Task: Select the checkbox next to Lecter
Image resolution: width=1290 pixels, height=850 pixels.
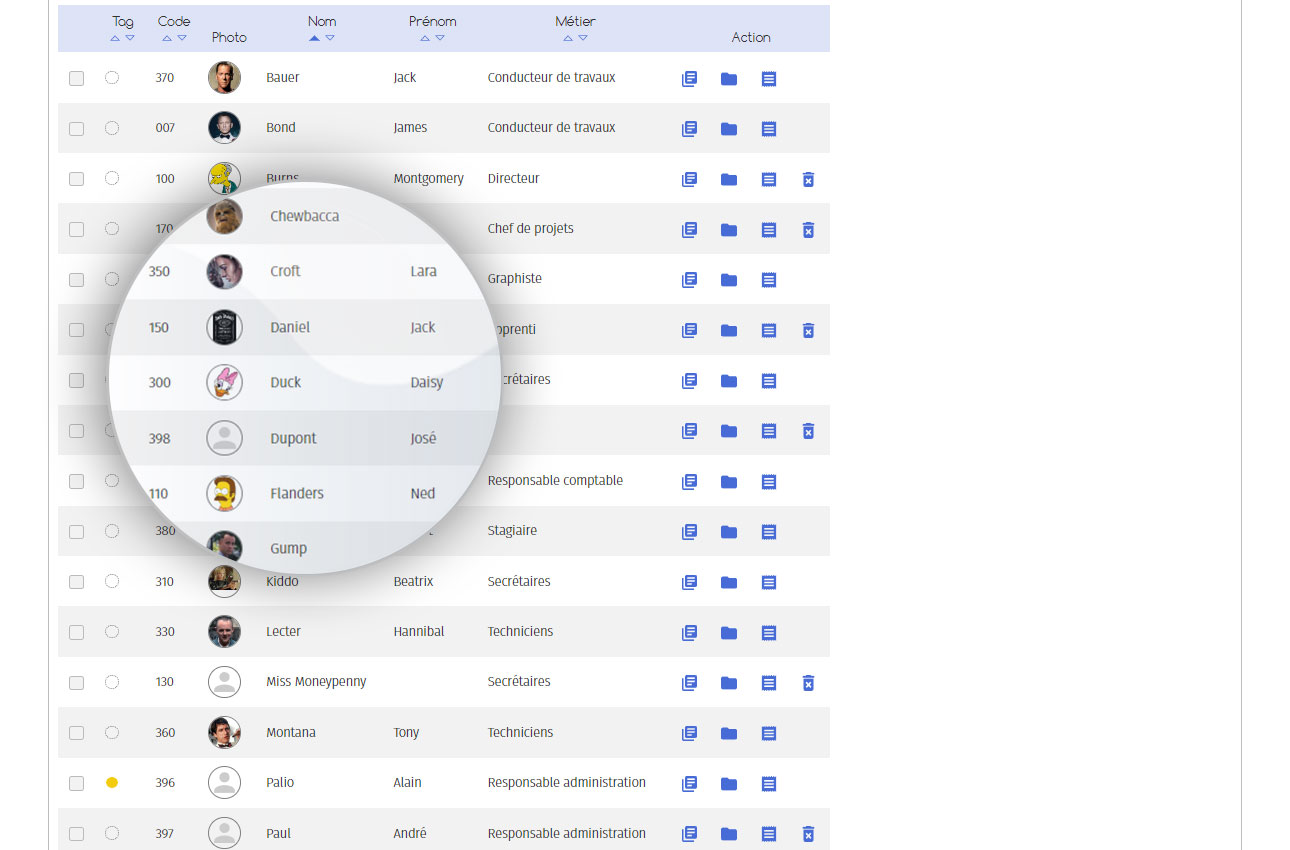Action: click(76, 632)
